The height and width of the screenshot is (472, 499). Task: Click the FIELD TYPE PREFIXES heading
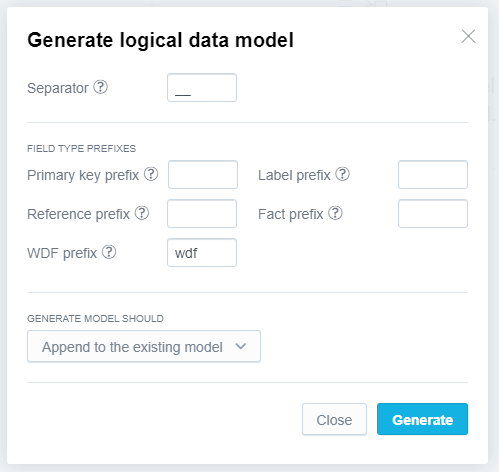point(82,149)
